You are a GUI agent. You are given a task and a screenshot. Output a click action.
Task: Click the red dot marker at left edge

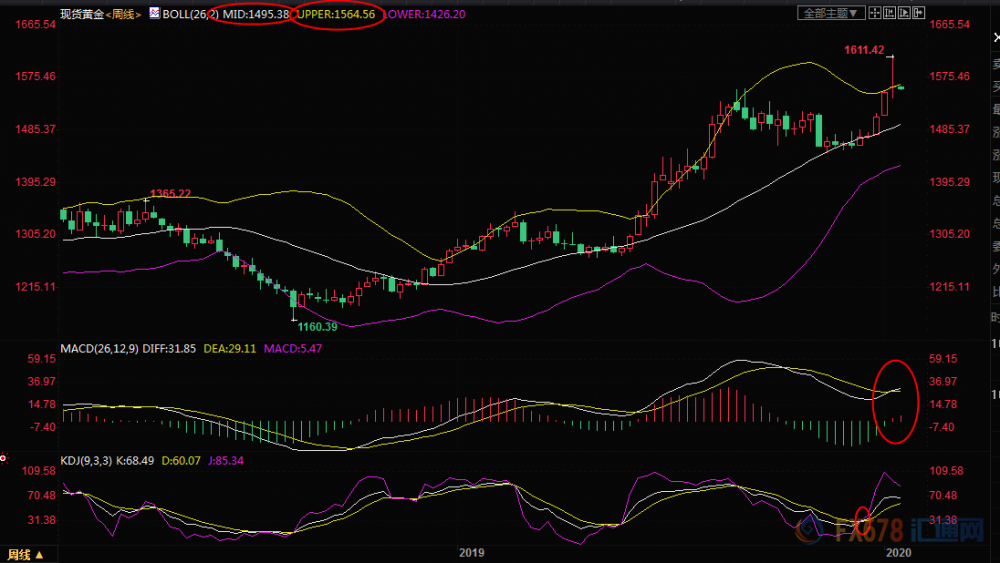(x=3, y=458)
